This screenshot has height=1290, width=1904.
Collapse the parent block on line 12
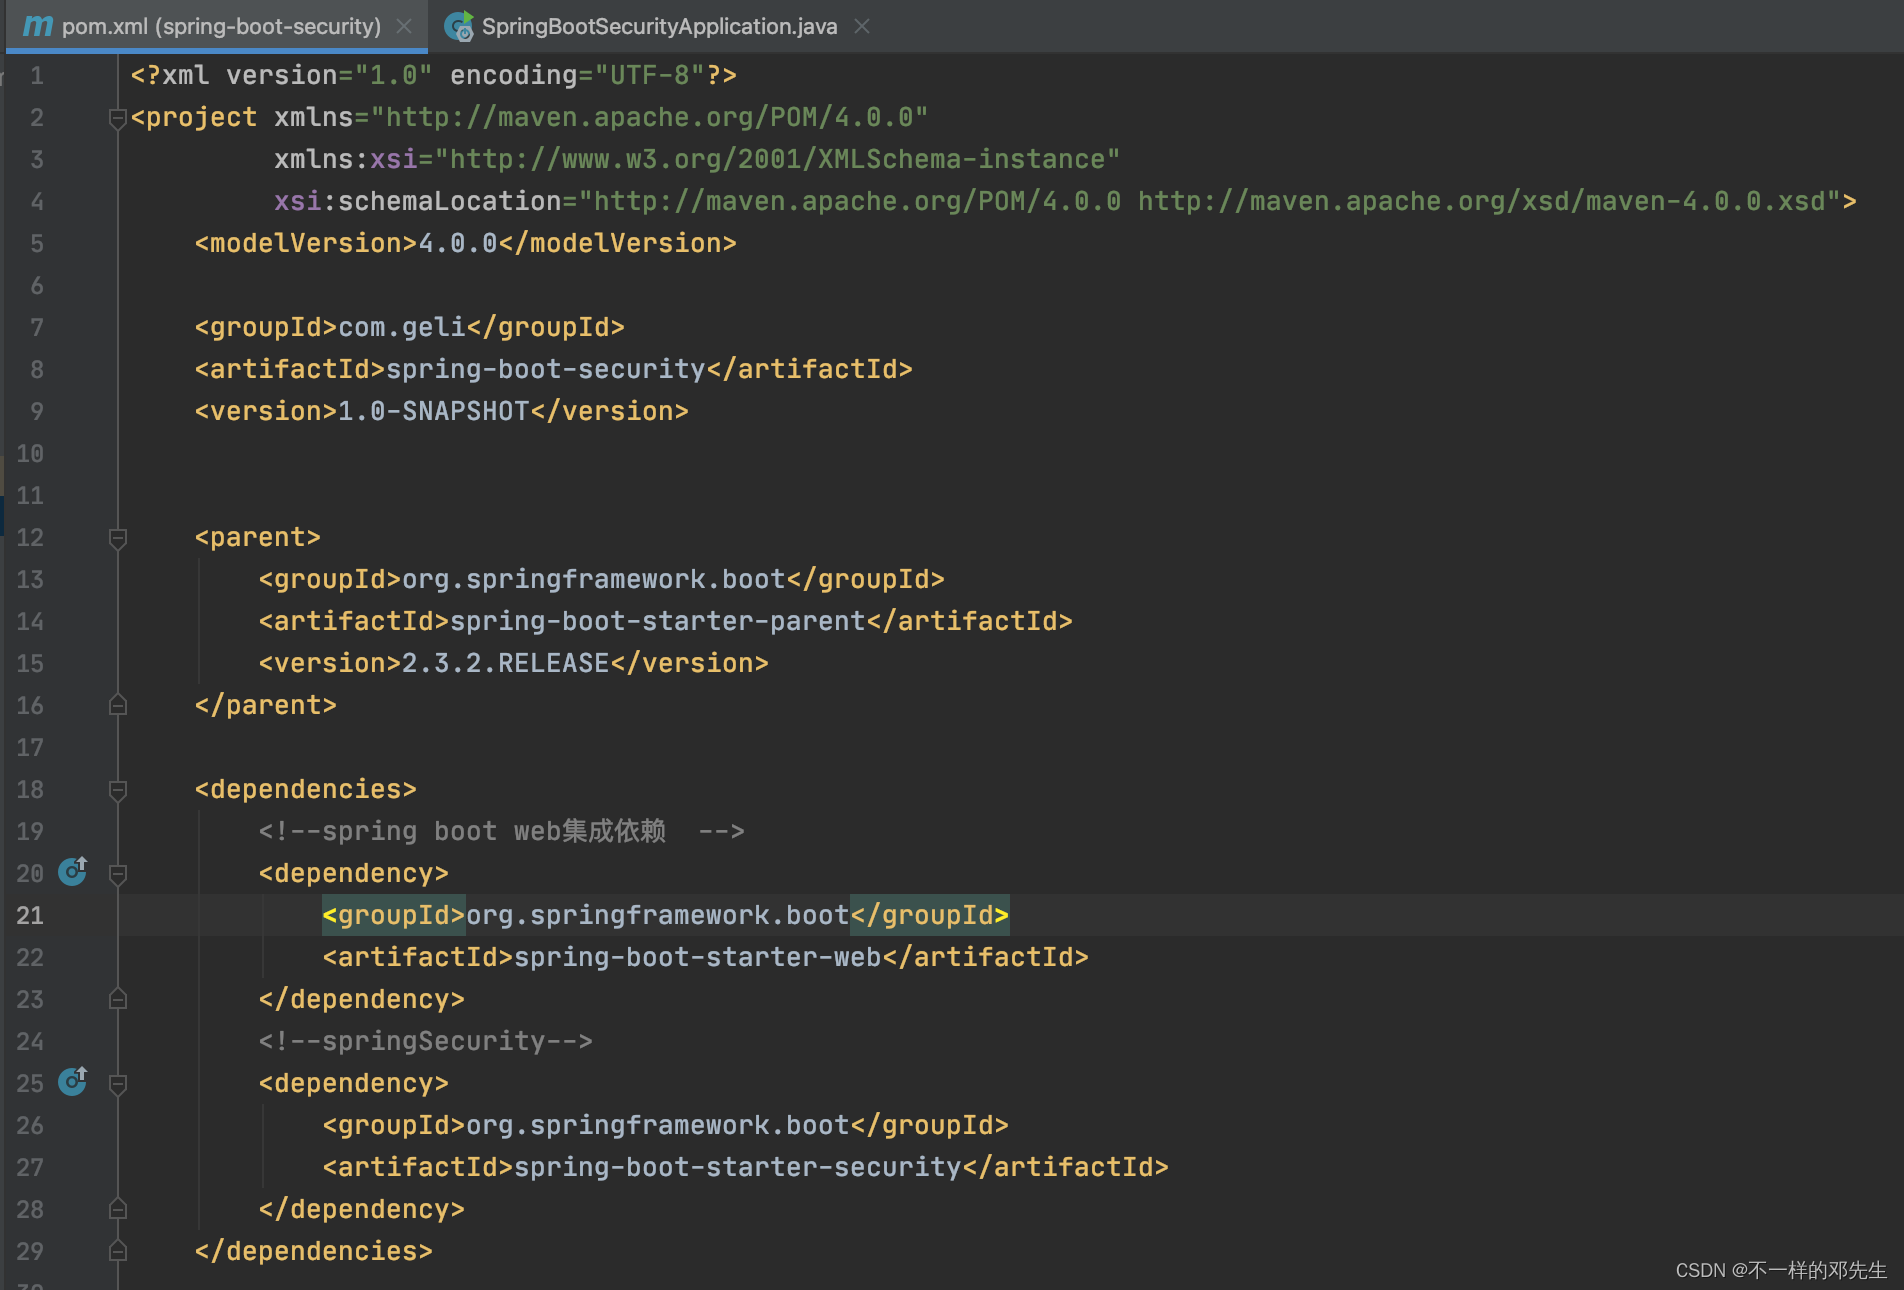pos(117,539)
